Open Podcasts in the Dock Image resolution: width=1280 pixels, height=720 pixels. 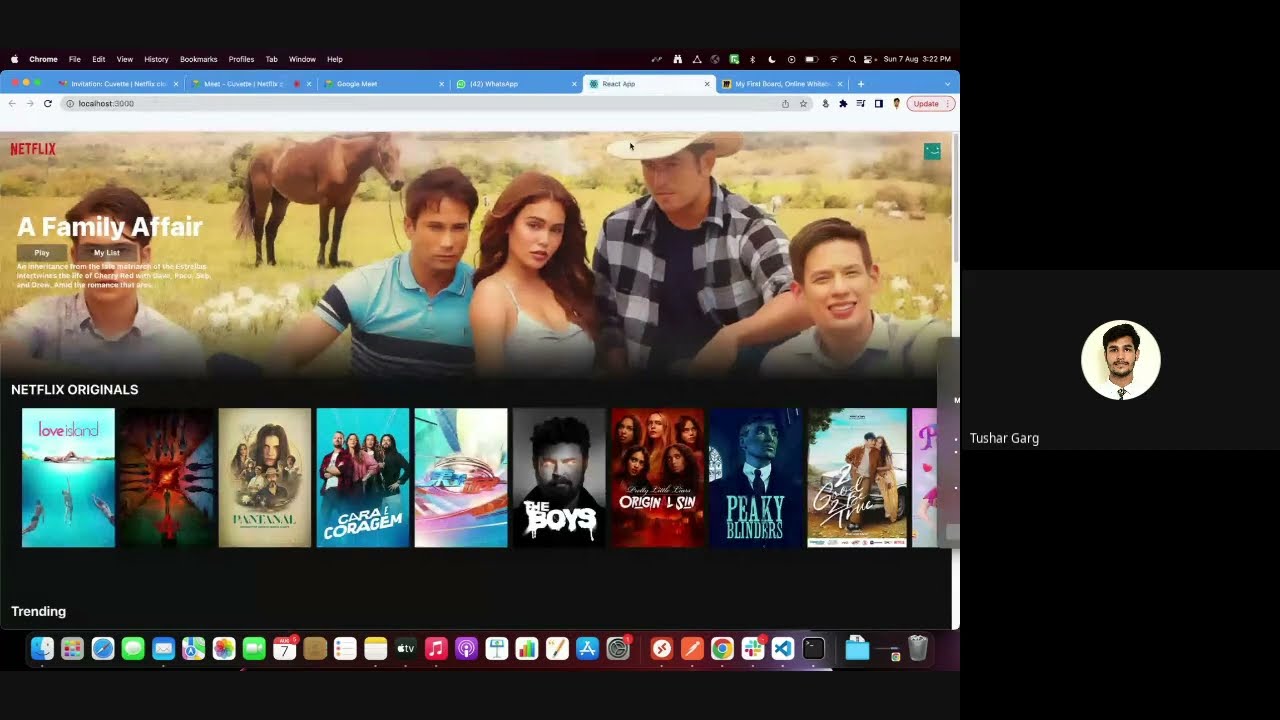[x=466, y=649]
